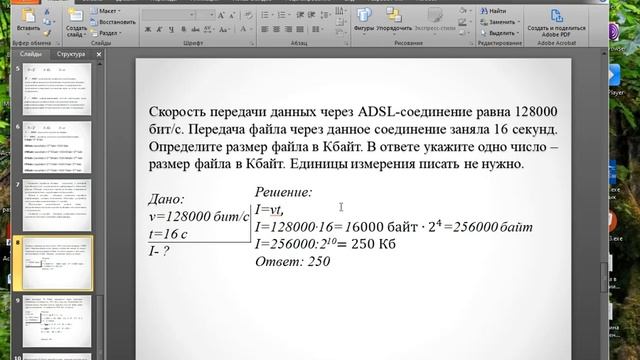Clear all text formatting icon

[249, 16]
